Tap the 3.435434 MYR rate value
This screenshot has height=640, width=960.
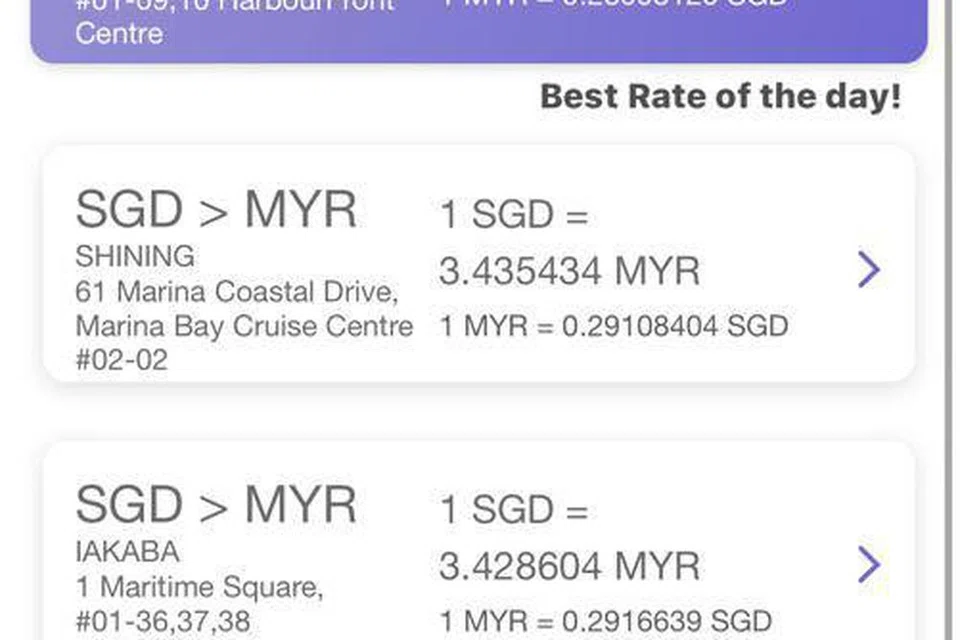point(569,271)
